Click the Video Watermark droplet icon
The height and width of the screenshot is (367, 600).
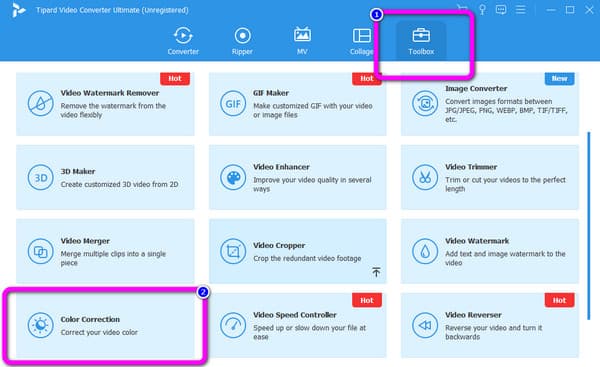pyautogui.click(x=425, y=251)
